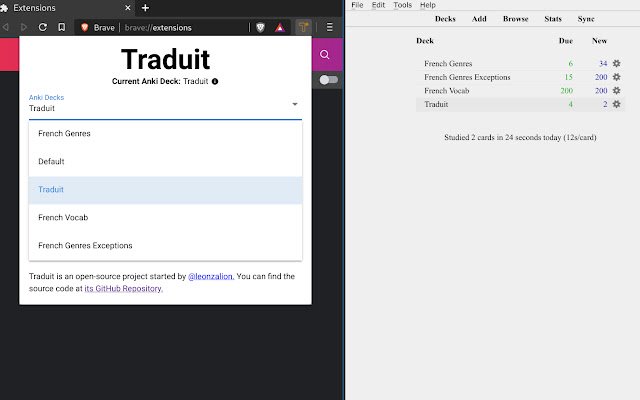Open Anki File menu
The height and width of the screenshot is (400, 640).
(x=357, y=5)
